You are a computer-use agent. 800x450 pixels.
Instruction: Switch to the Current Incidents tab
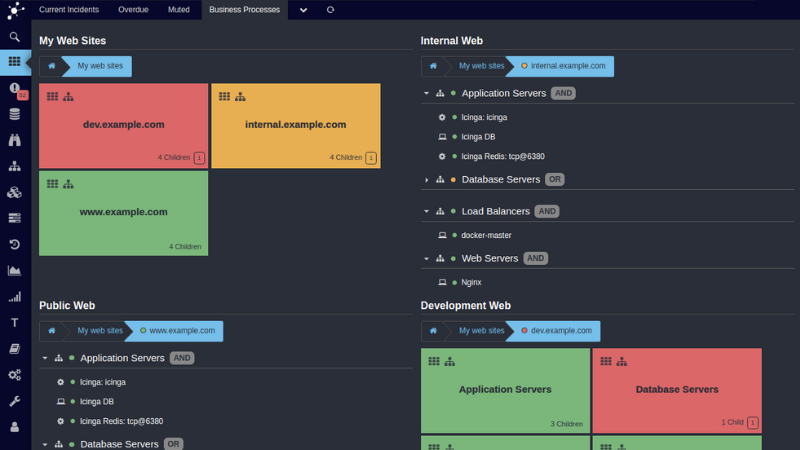click(69, 9)
